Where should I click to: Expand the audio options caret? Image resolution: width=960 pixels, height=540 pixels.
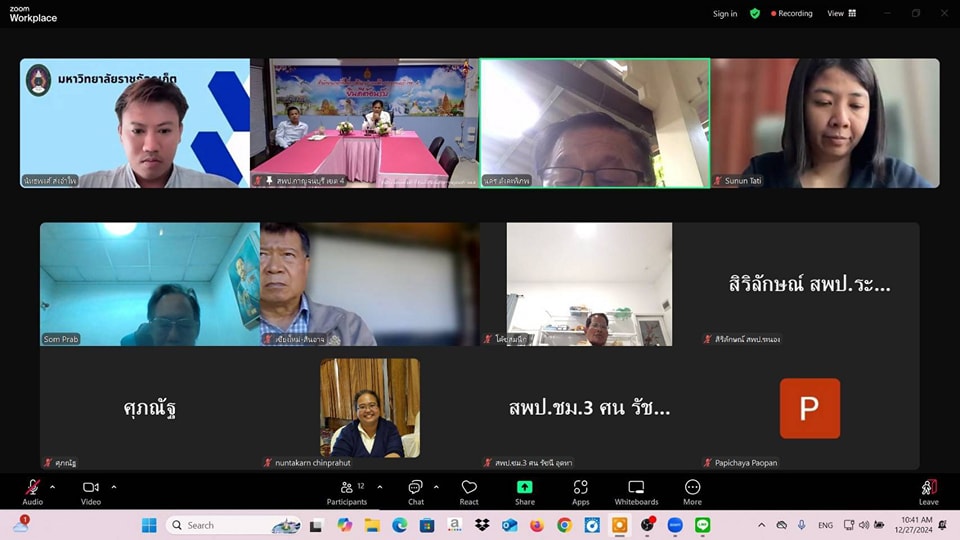53,487
